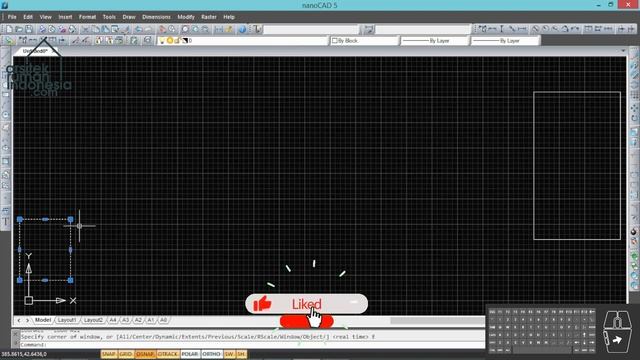Image resolution: width=640 pixels, height=360 pixels.
Task: Switch to the Layout1 tab
Action: pos(67,320)
